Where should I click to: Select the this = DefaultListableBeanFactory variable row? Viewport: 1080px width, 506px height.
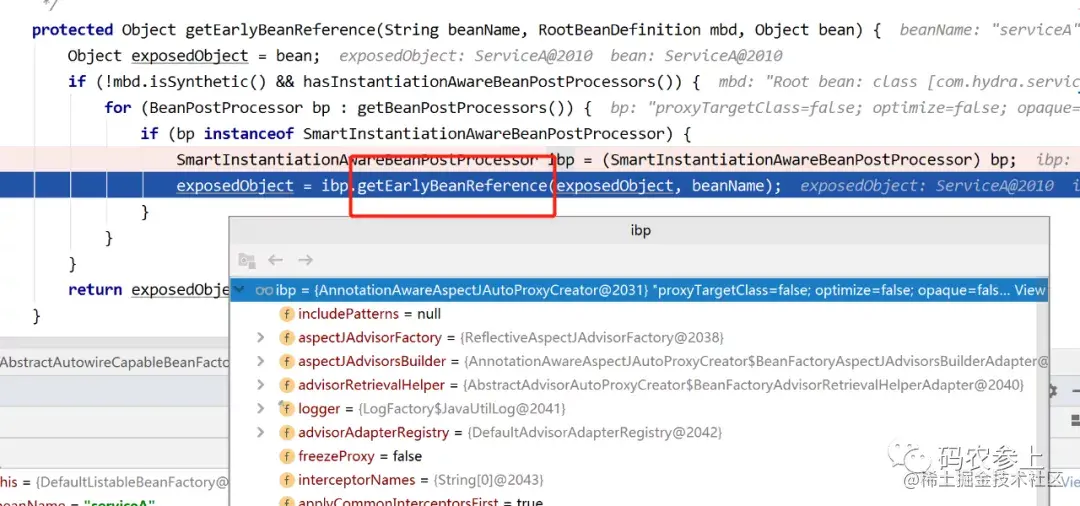point(114,482)
